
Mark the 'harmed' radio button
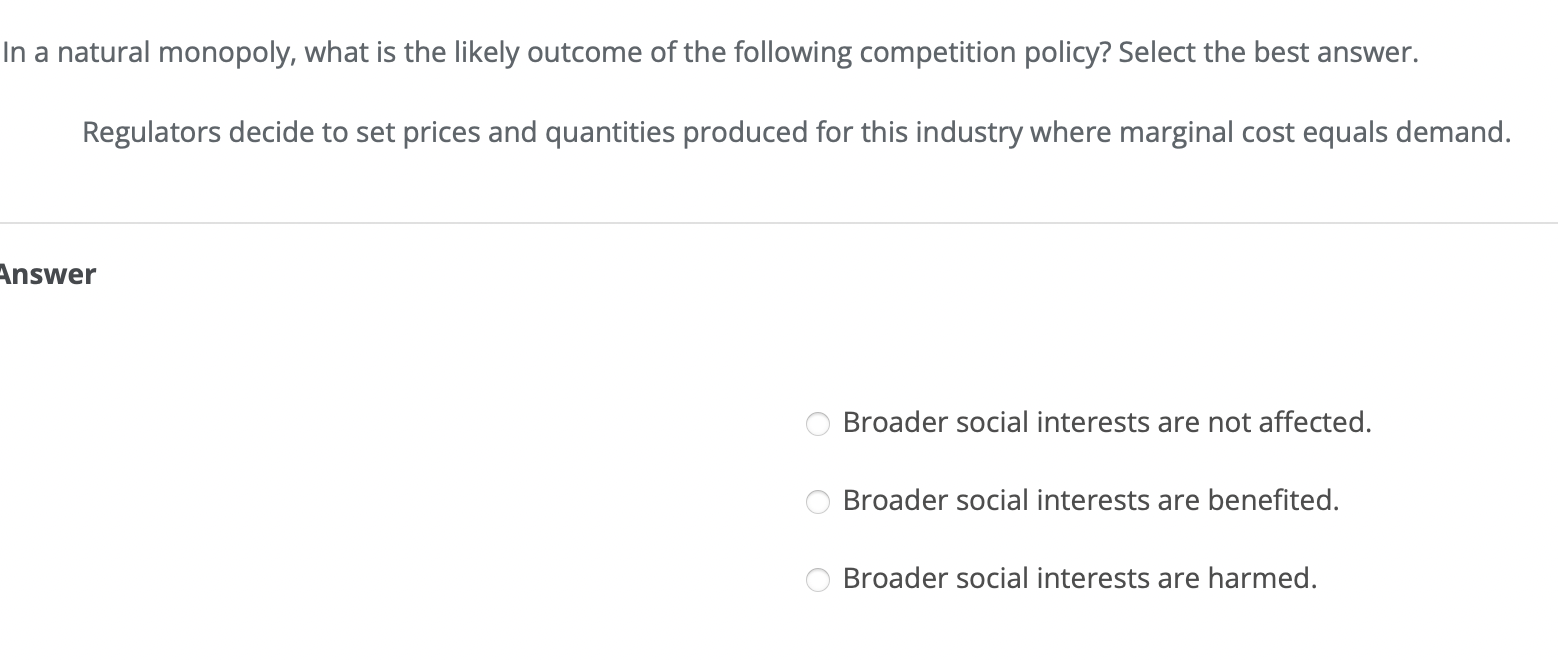coord(818,580)
